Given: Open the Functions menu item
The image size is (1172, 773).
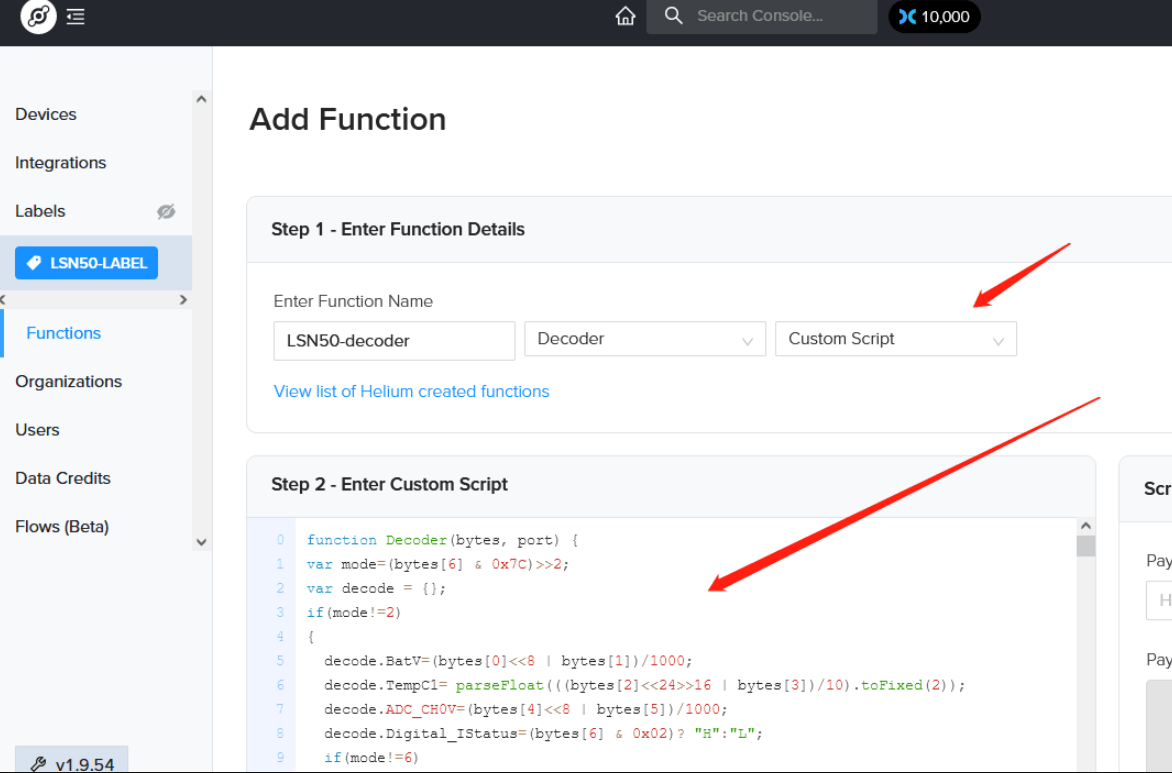Looking at the screenshot, I should (x=64, y=333).
